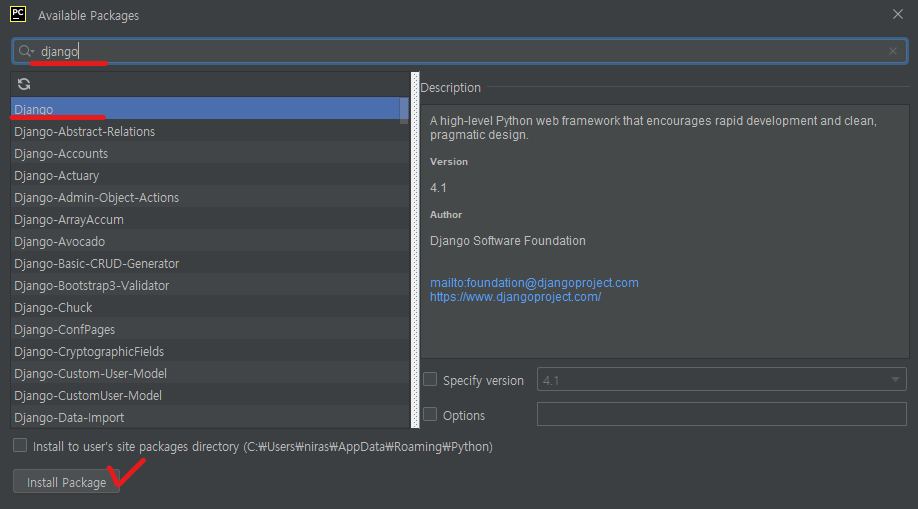Select the Django package
This screenshot has width=918, height=509.
pos(205,109)
